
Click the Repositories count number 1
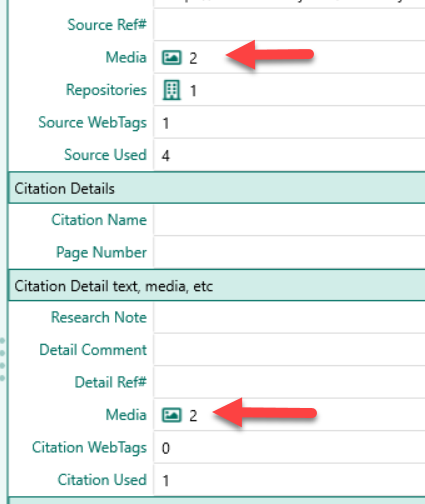click(x=193, y=91)
